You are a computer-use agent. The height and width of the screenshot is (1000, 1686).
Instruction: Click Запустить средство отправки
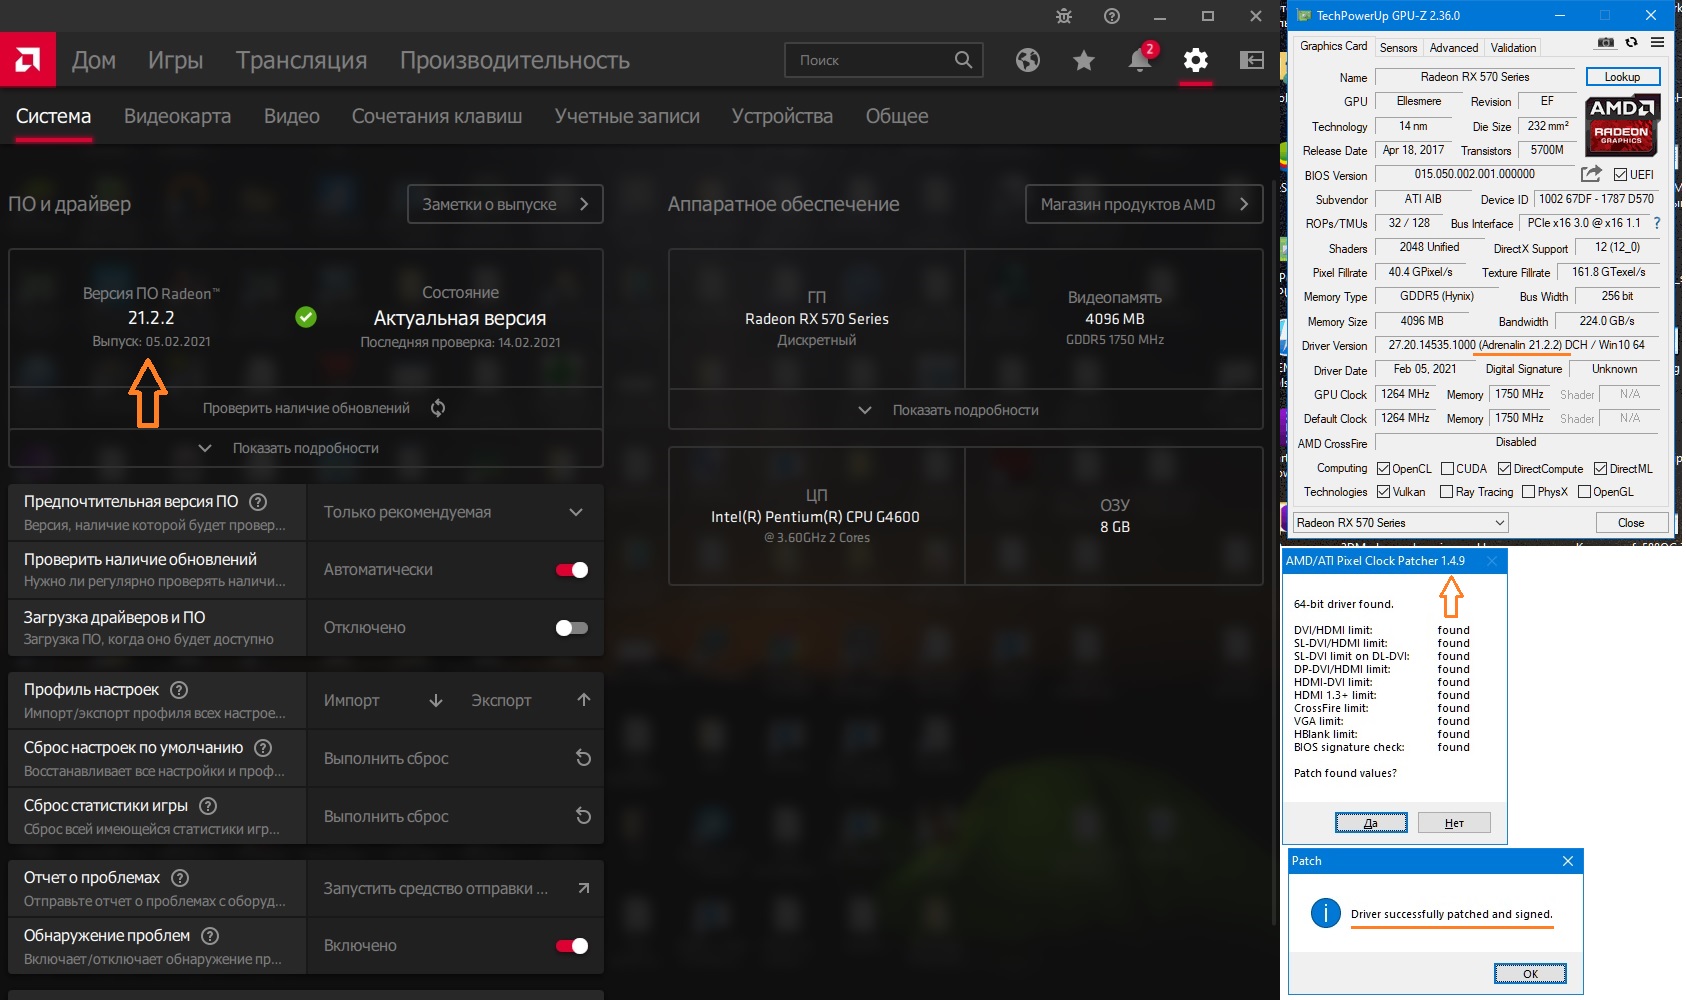tap(455, 888)
